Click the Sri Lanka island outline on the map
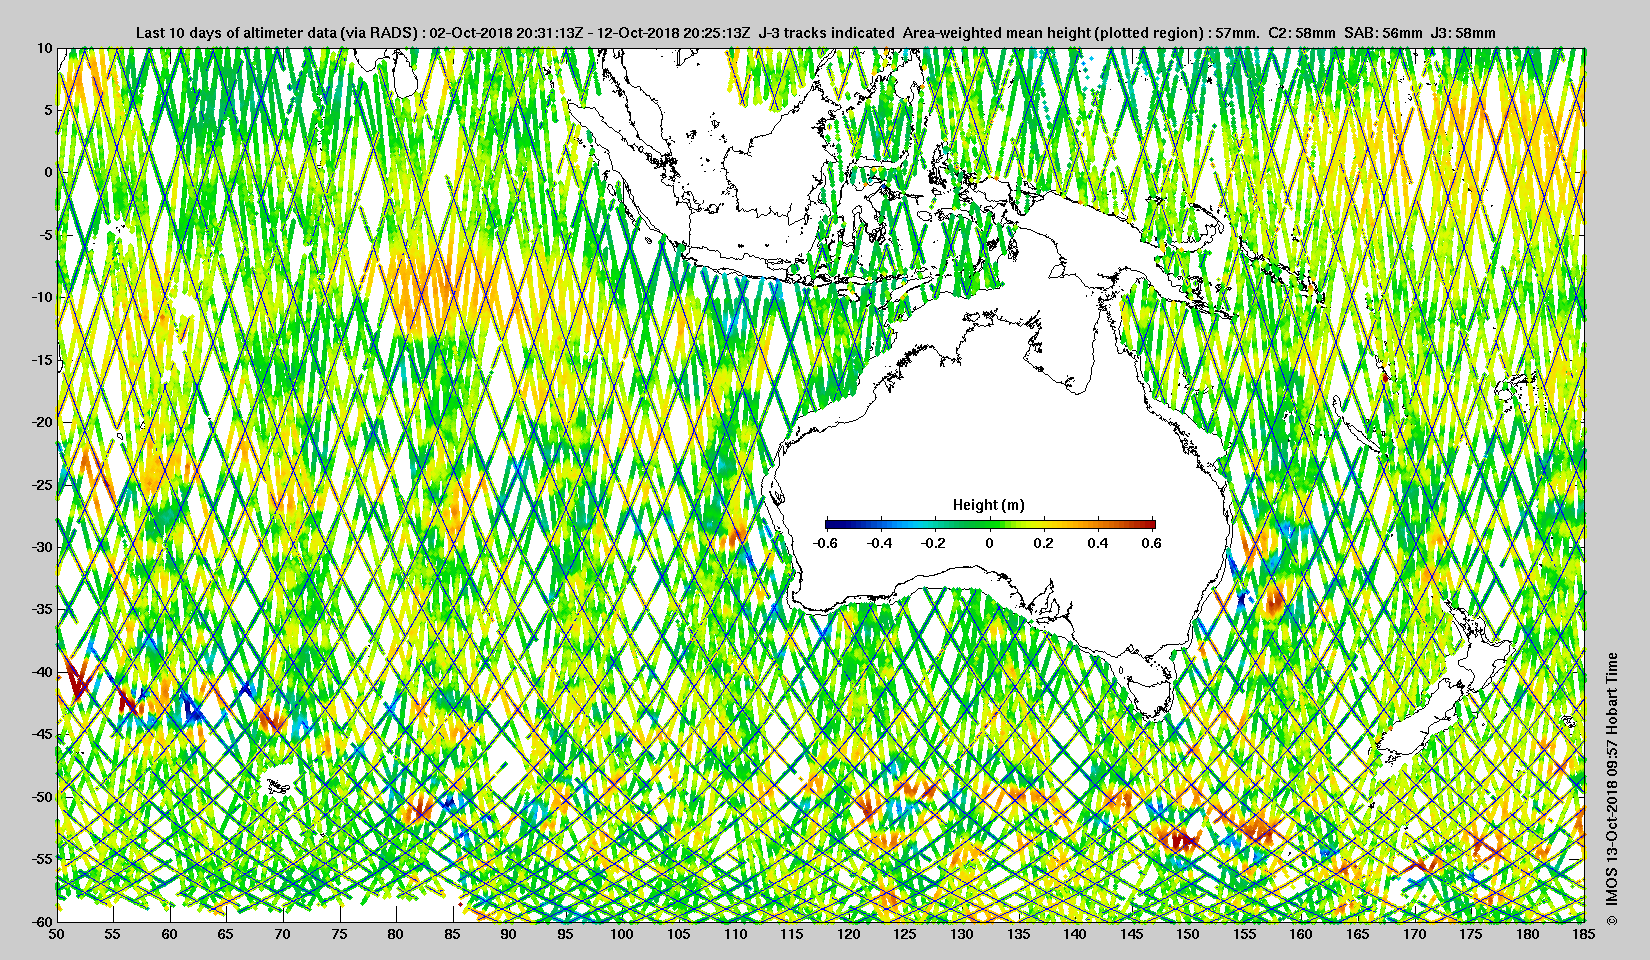The height and width of the screenshot is (960, 1650). [x=403, y=72]
